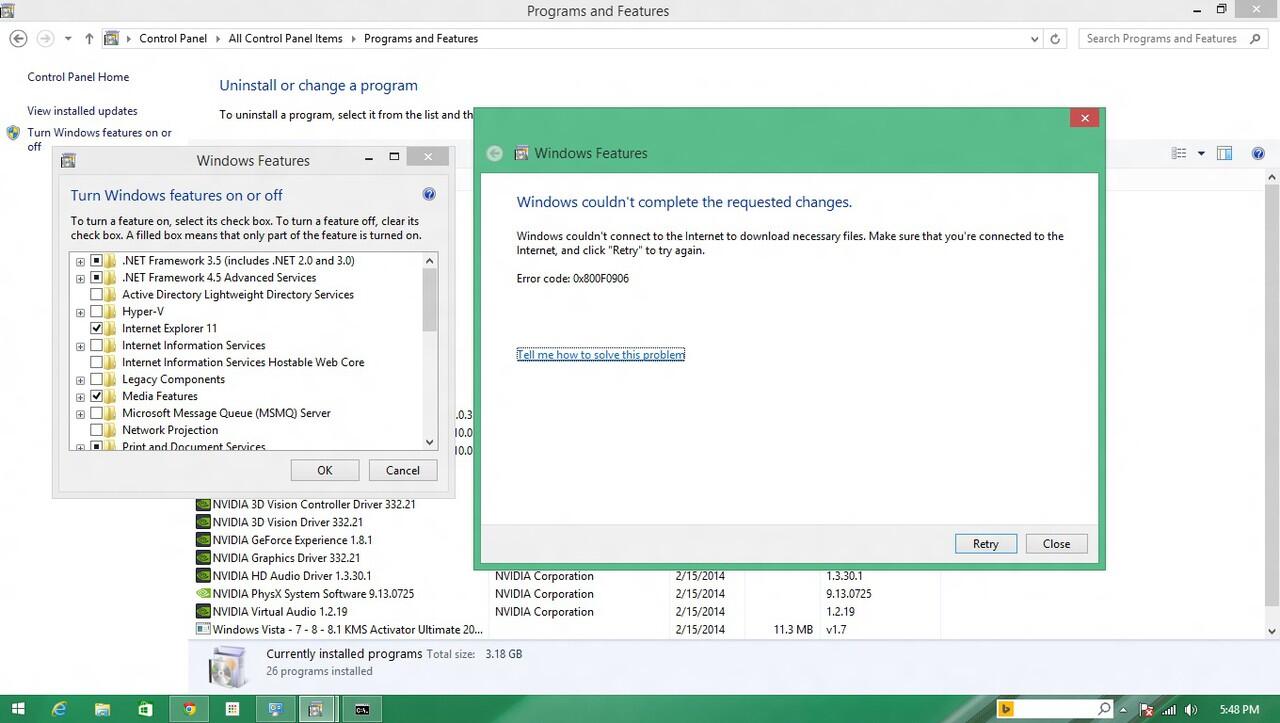Uncheck Internet Explorer 11
Viewport: 1280px width, 723px height.
(x=97, y=329)
